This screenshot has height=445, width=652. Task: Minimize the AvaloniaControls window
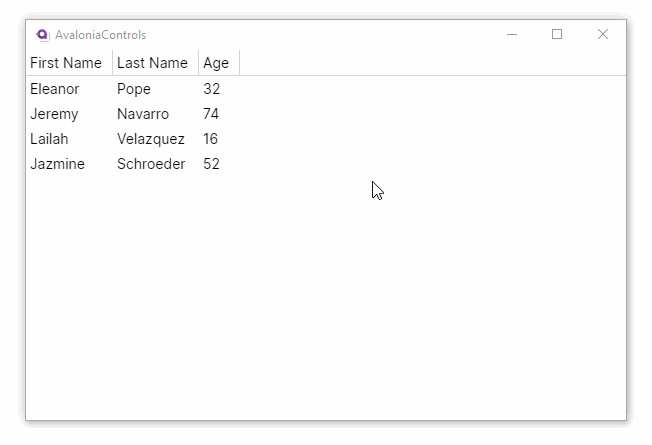click(512, 34)
